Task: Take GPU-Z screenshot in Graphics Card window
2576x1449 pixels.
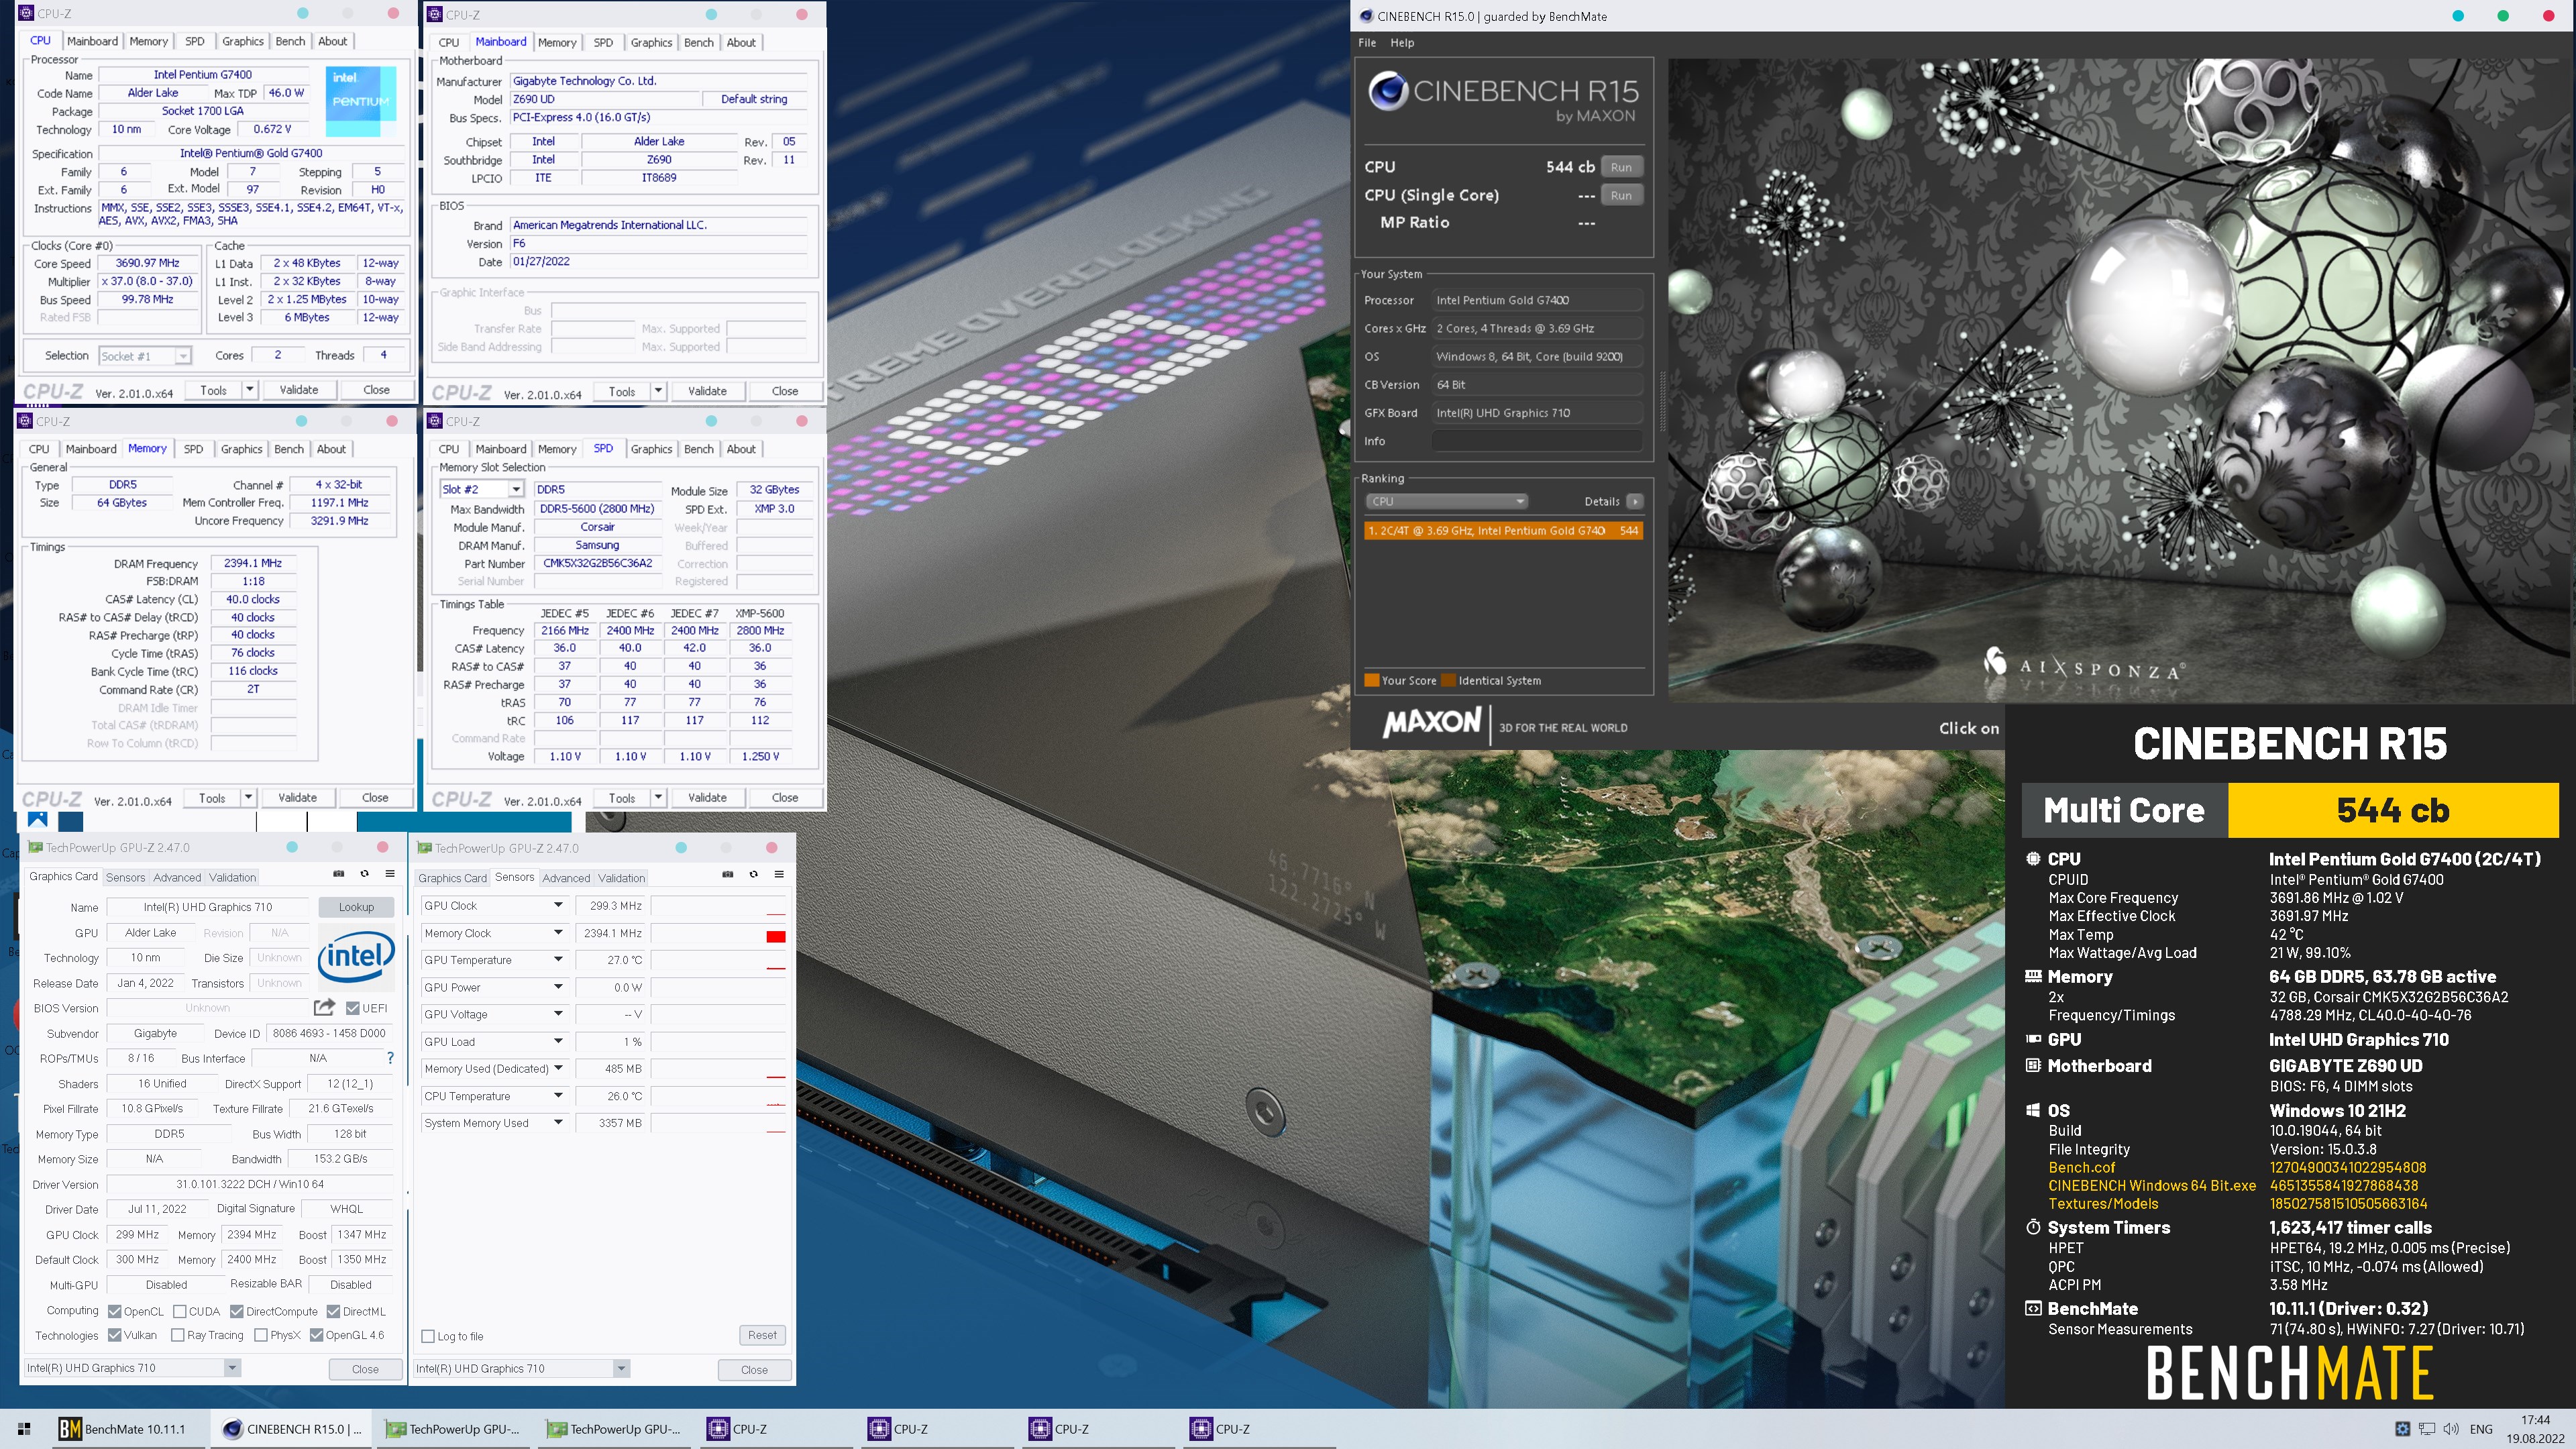Action: pos(339,873)
